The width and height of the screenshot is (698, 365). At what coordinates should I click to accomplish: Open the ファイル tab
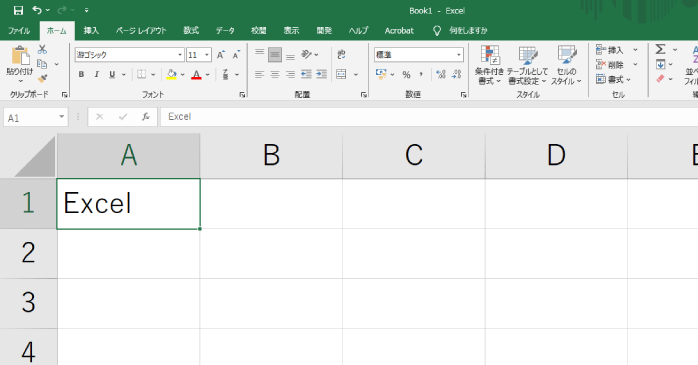click(19, 31)
